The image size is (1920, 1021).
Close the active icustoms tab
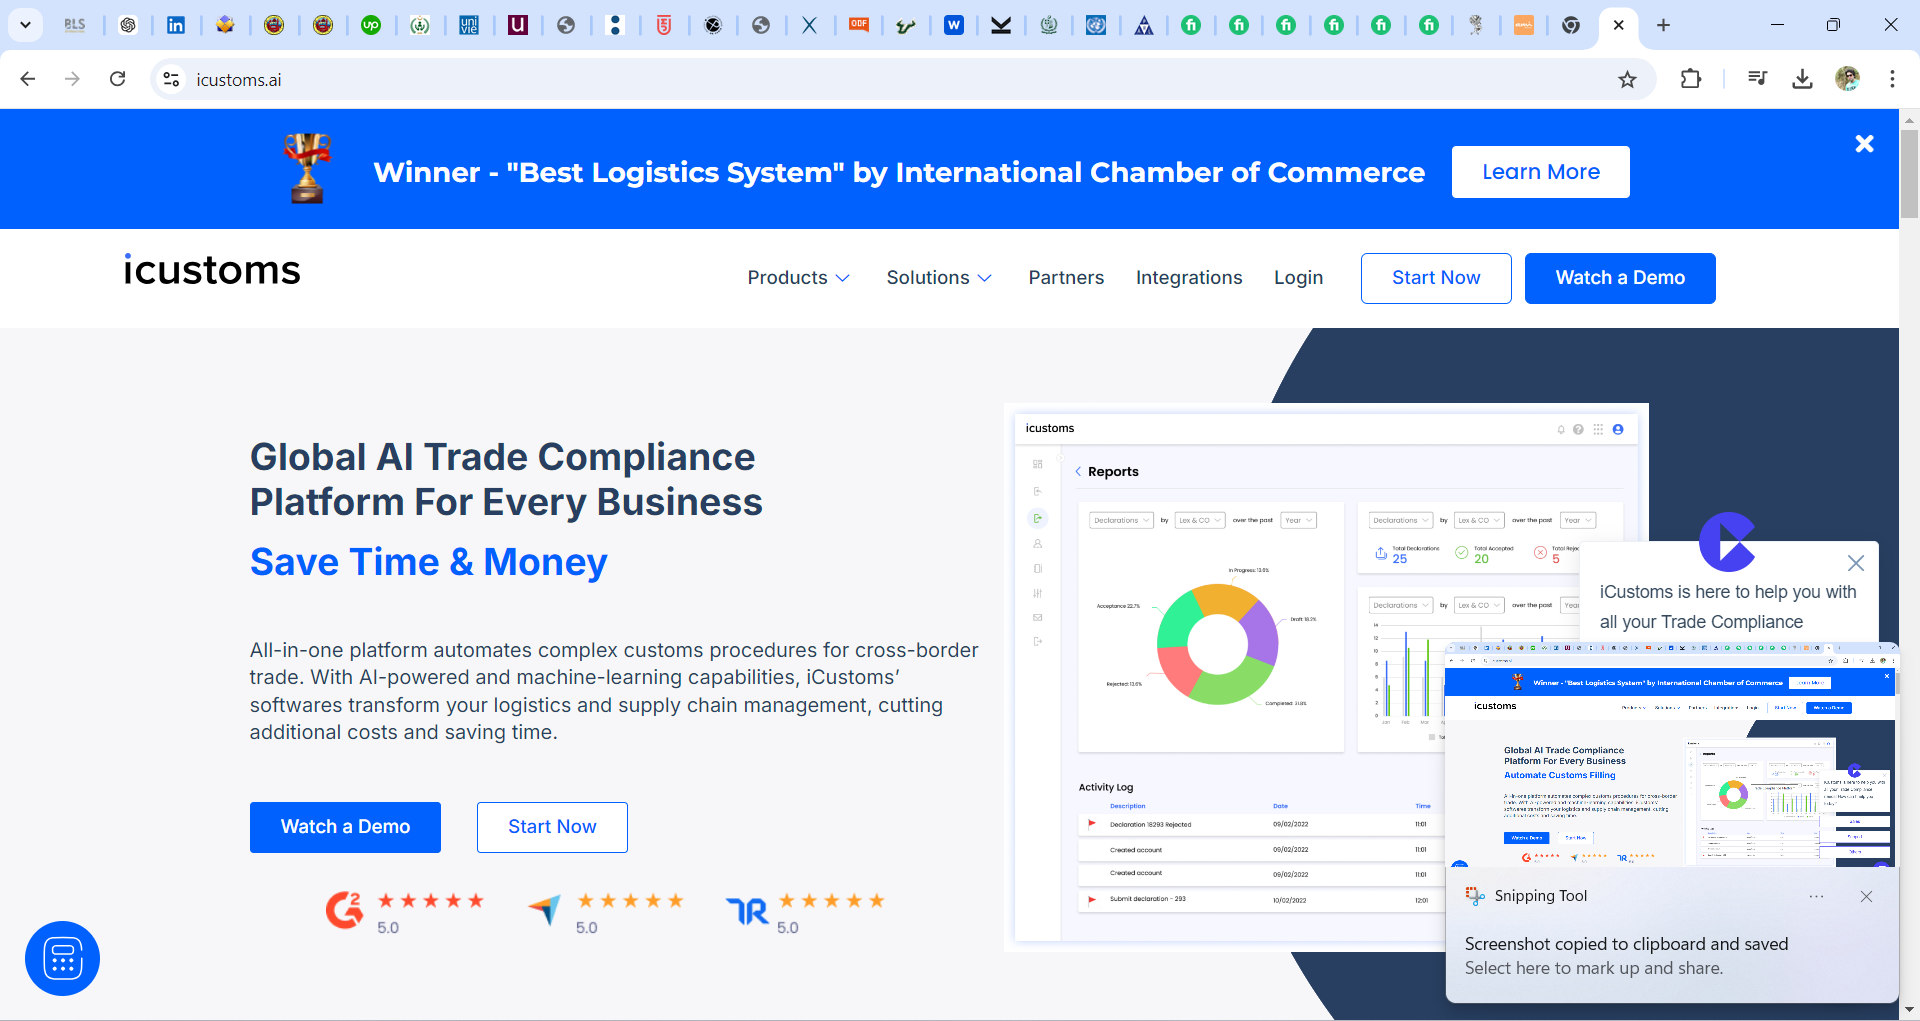pos(1619,25)
